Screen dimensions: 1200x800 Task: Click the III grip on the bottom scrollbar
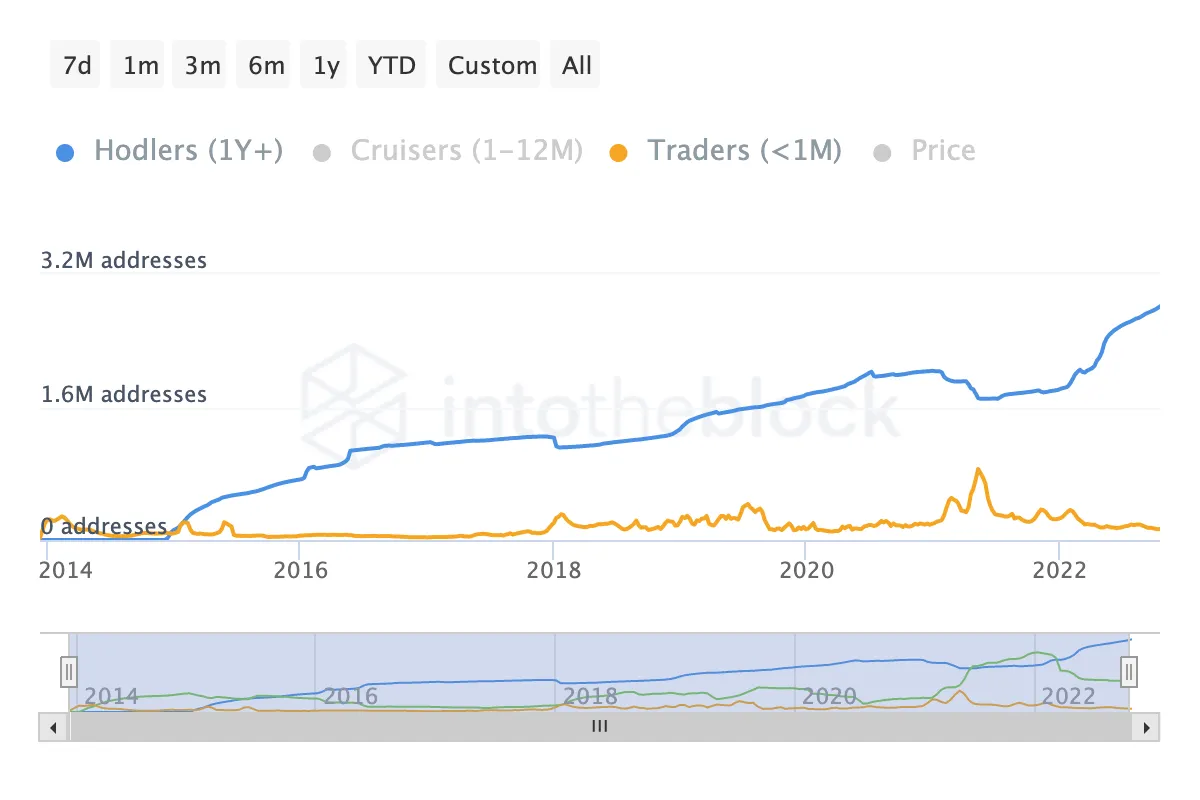599,727
